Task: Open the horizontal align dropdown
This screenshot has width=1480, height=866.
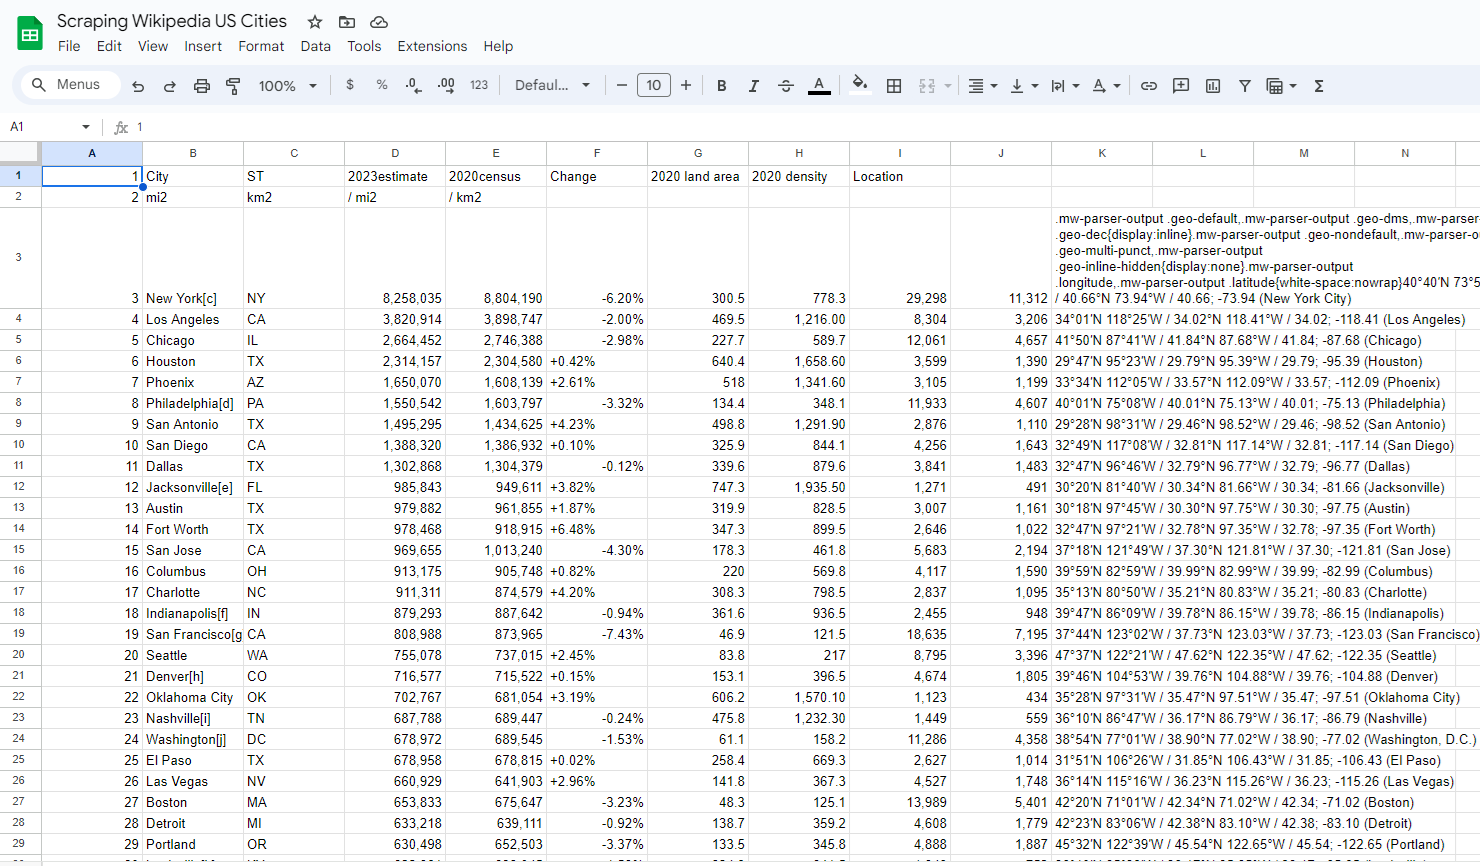Action: pyautogui.click(x=982, y=86)
